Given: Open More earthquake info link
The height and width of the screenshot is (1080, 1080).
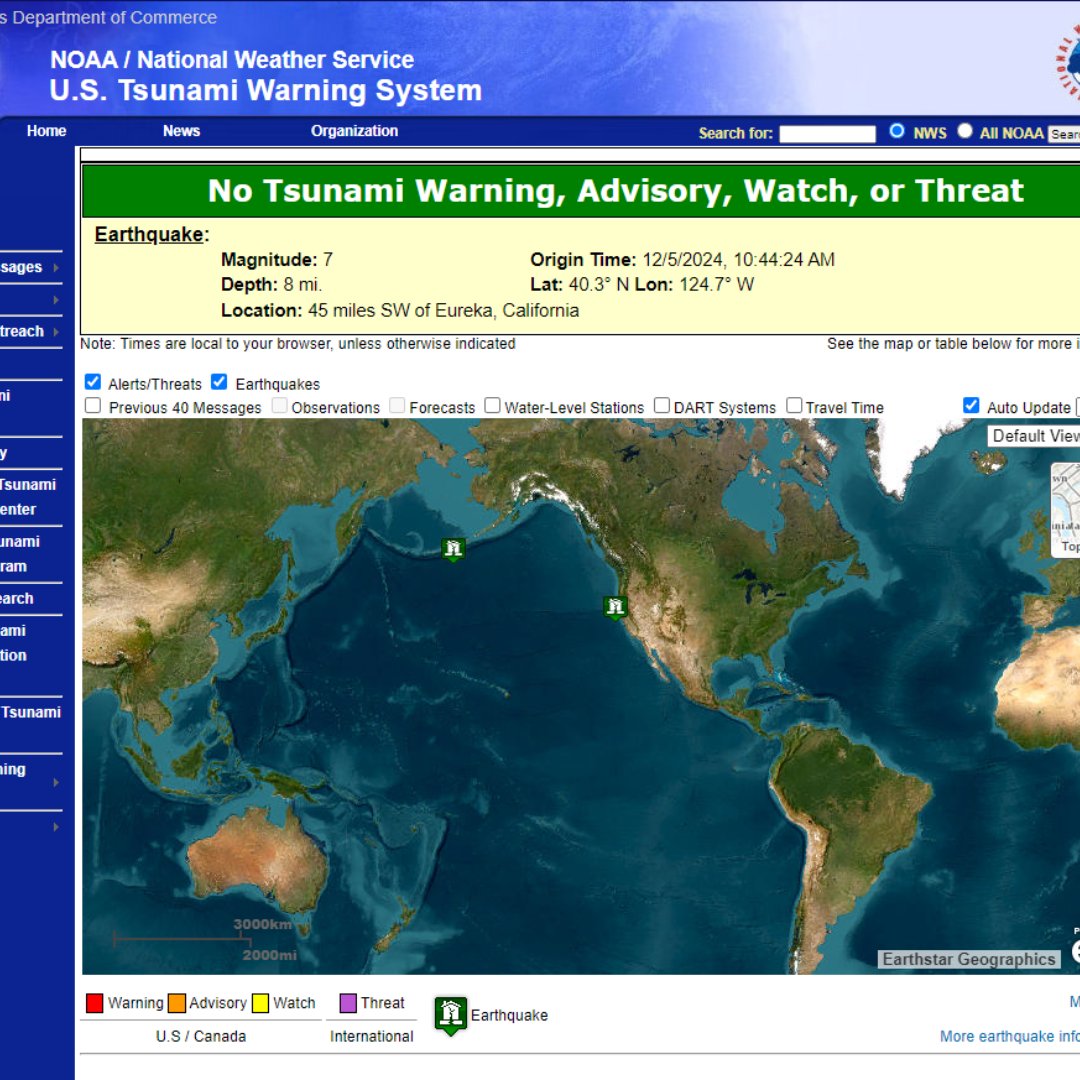Looking at the screenshot, I should 1009,1036.
